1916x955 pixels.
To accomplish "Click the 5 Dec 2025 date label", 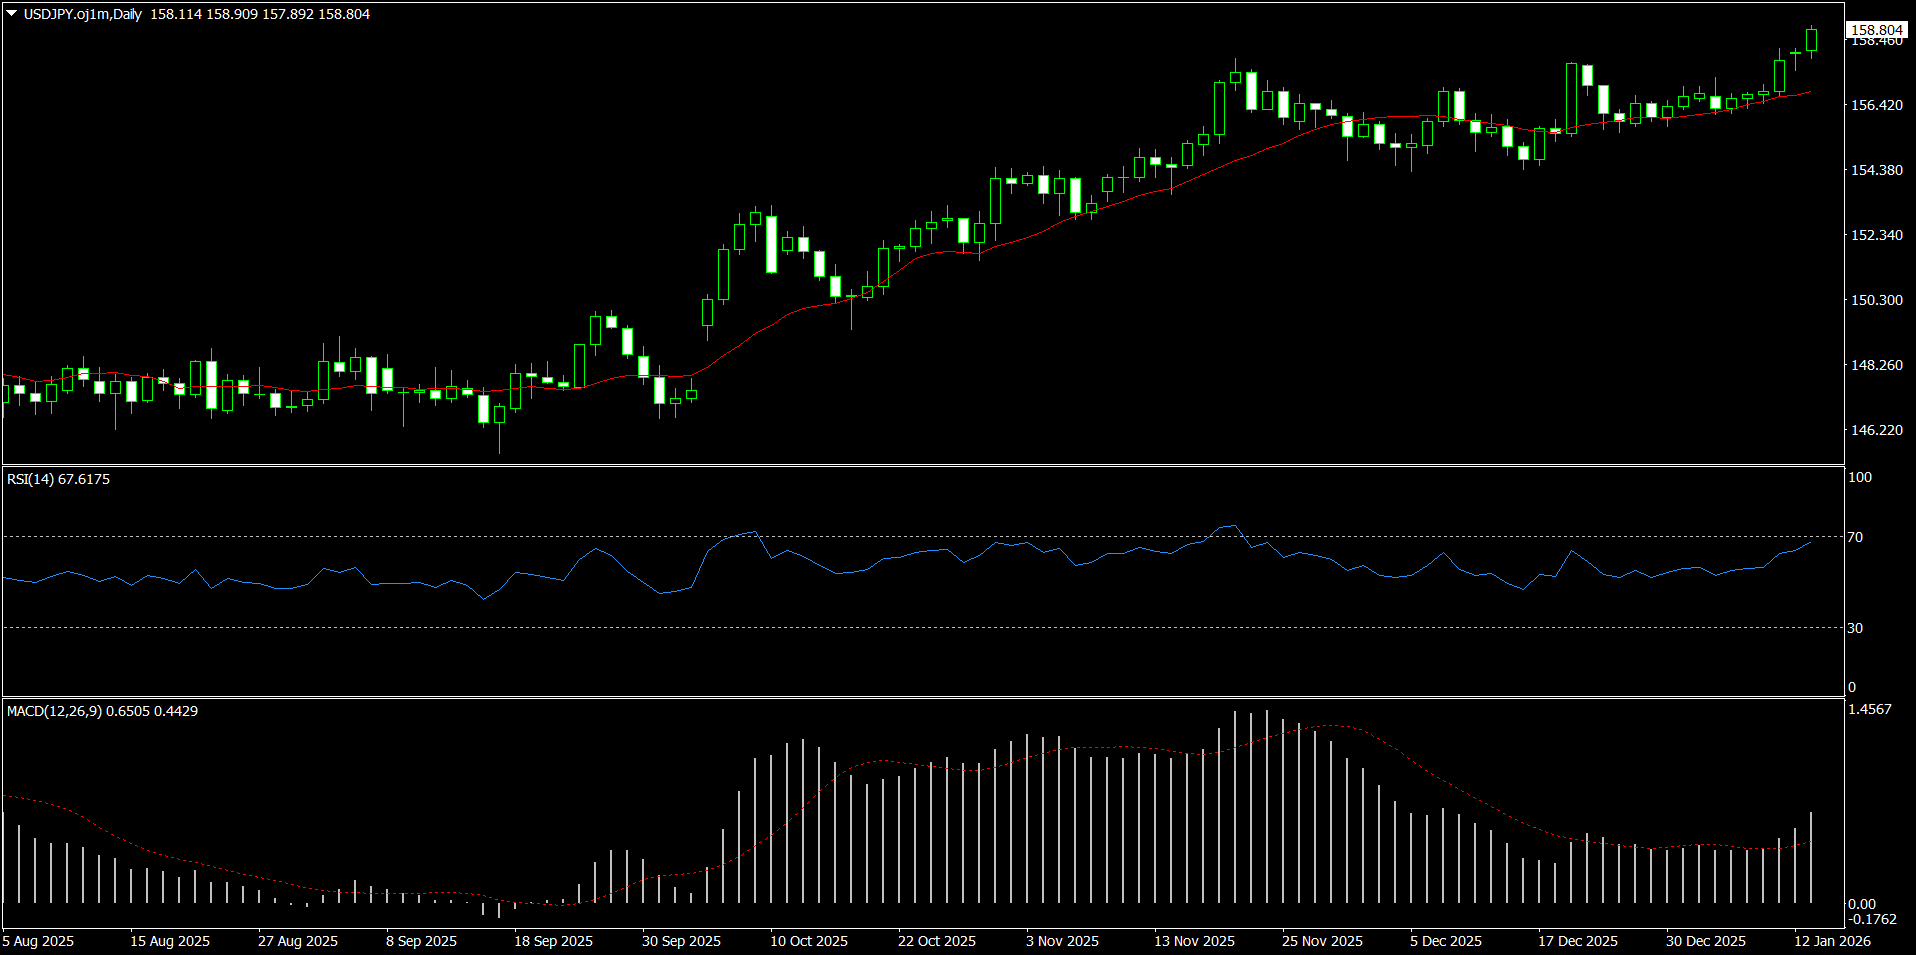I will 1446,941.
